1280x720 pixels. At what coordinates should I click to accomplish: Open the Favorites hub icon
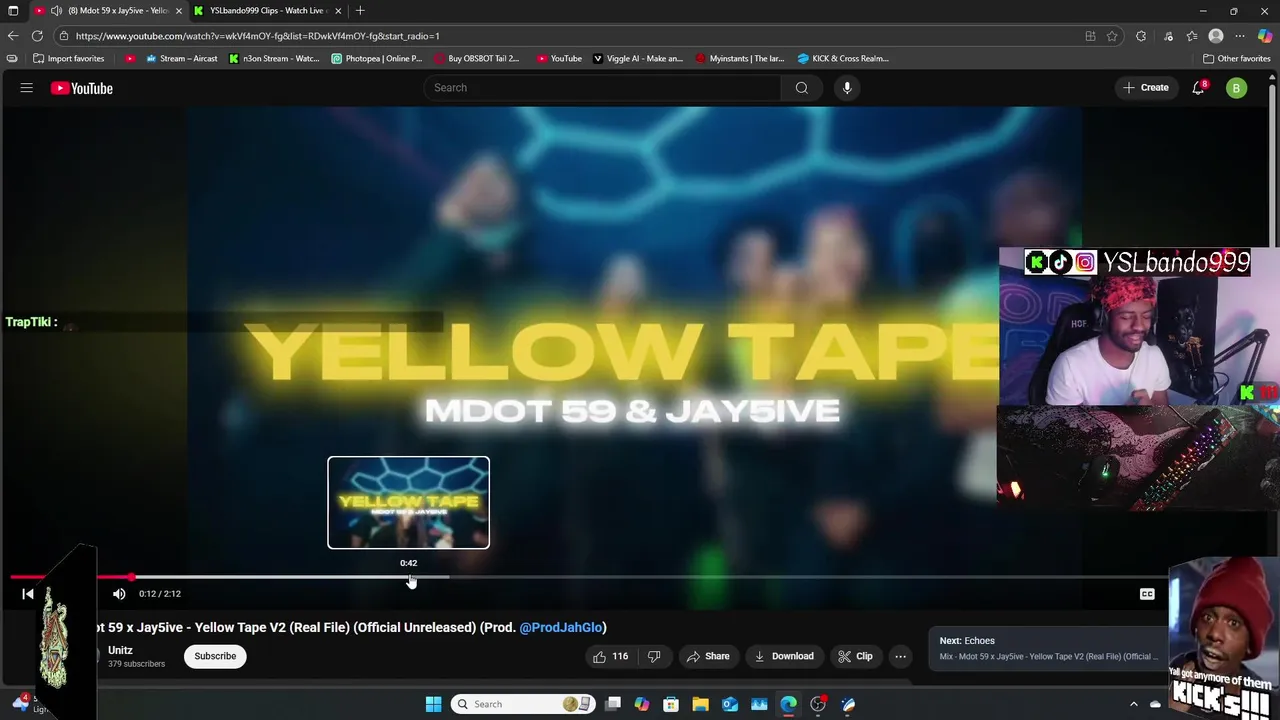[1191, 36]
